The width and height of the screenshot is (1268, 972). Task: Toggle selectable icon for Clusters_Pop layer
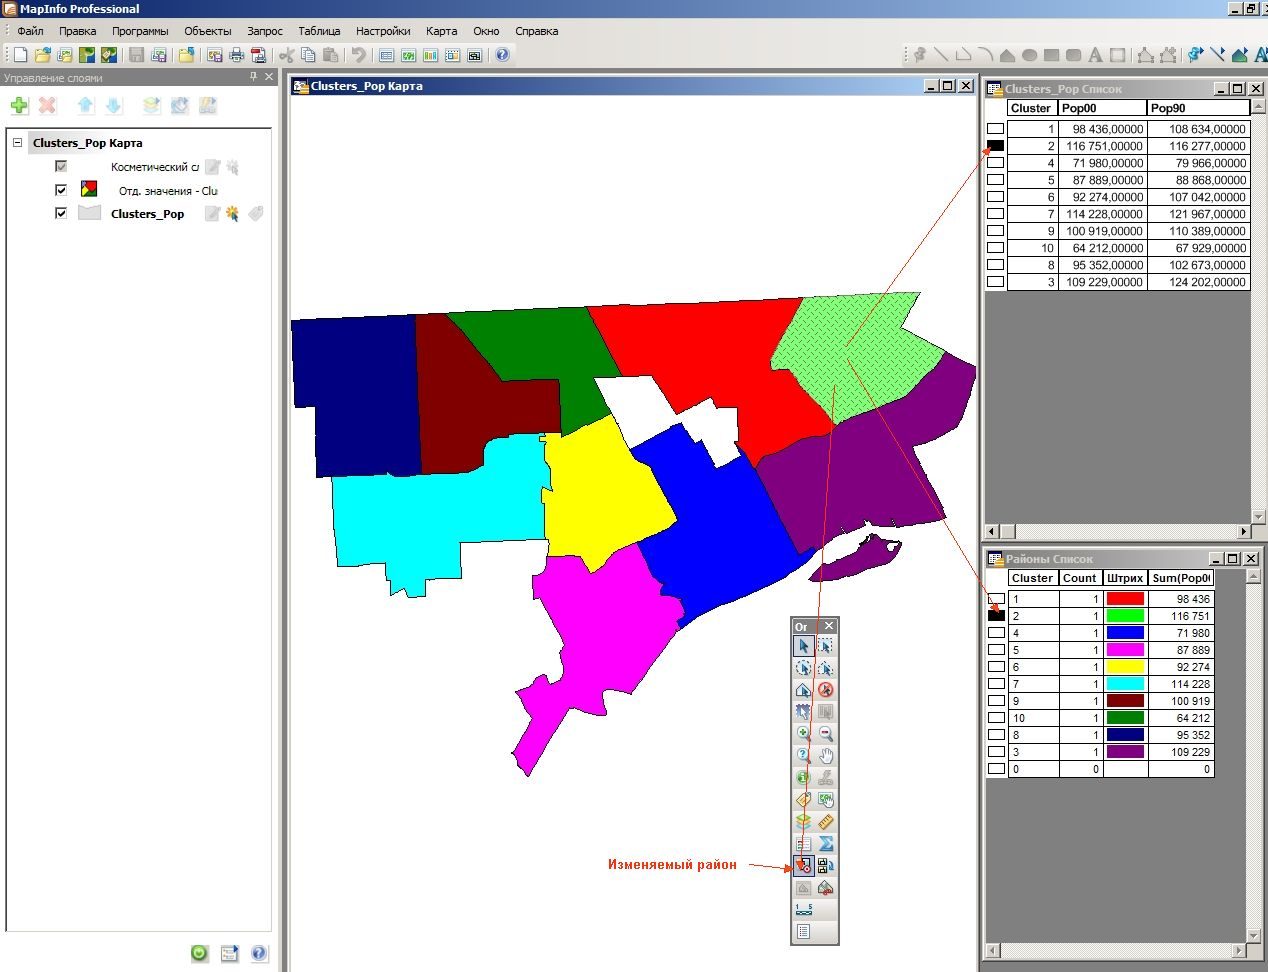point(232,213)
